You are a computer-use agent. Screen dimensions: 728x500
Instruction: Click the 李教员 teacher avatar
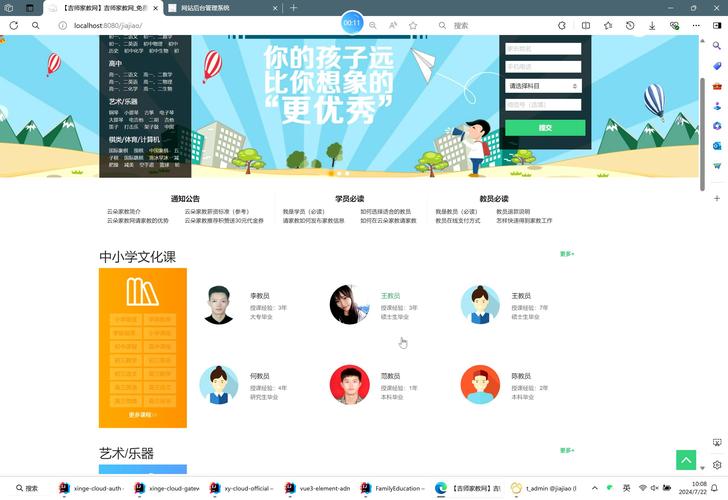click(219, 305)
